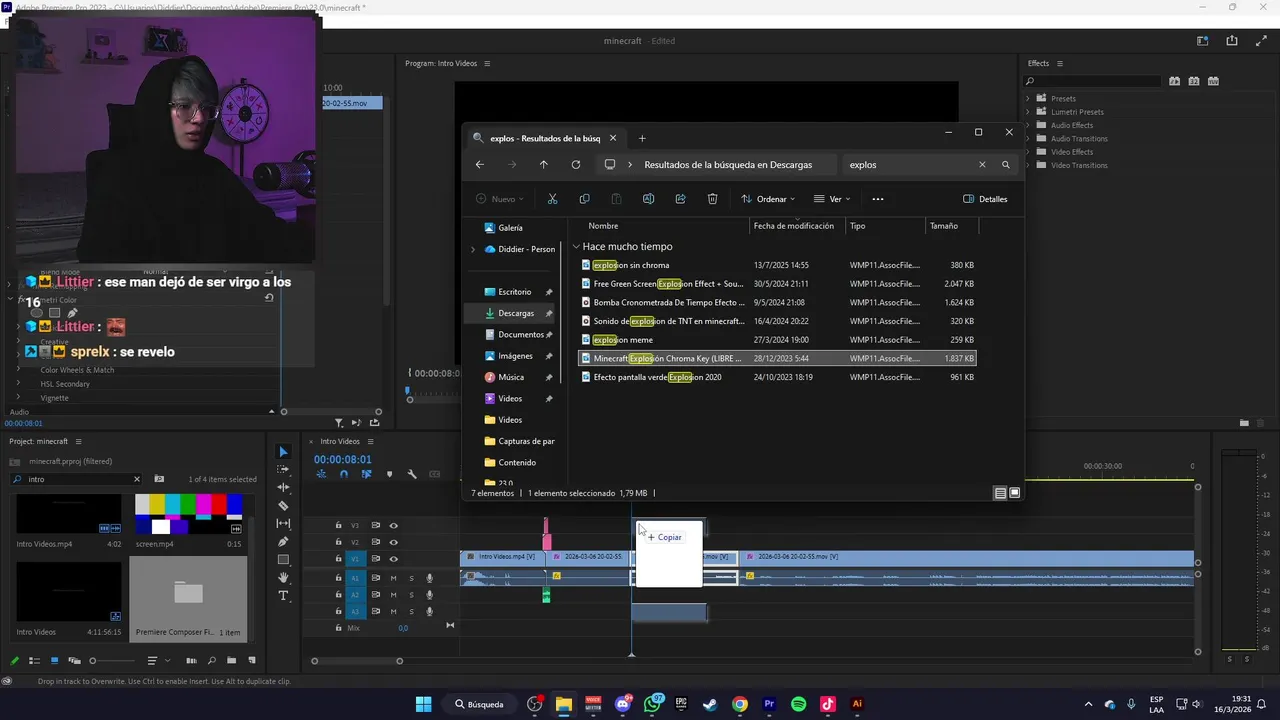Screen dimensions: 1280x720
Task: Select the Rectangle tool
Action: click(x=283, y=559)
